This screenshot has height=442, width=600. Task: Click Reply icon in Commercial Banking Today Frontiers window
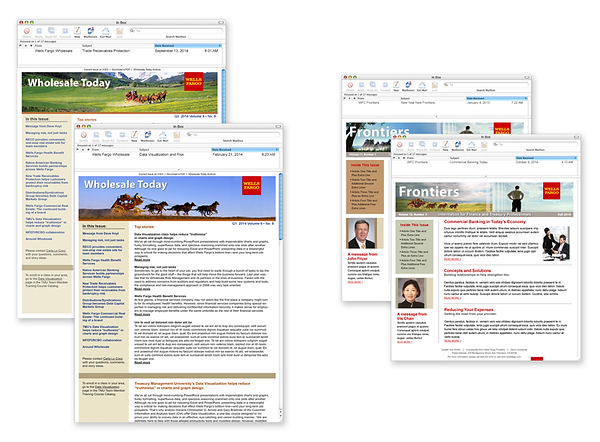pyautogui.click(x=411, y=145)
